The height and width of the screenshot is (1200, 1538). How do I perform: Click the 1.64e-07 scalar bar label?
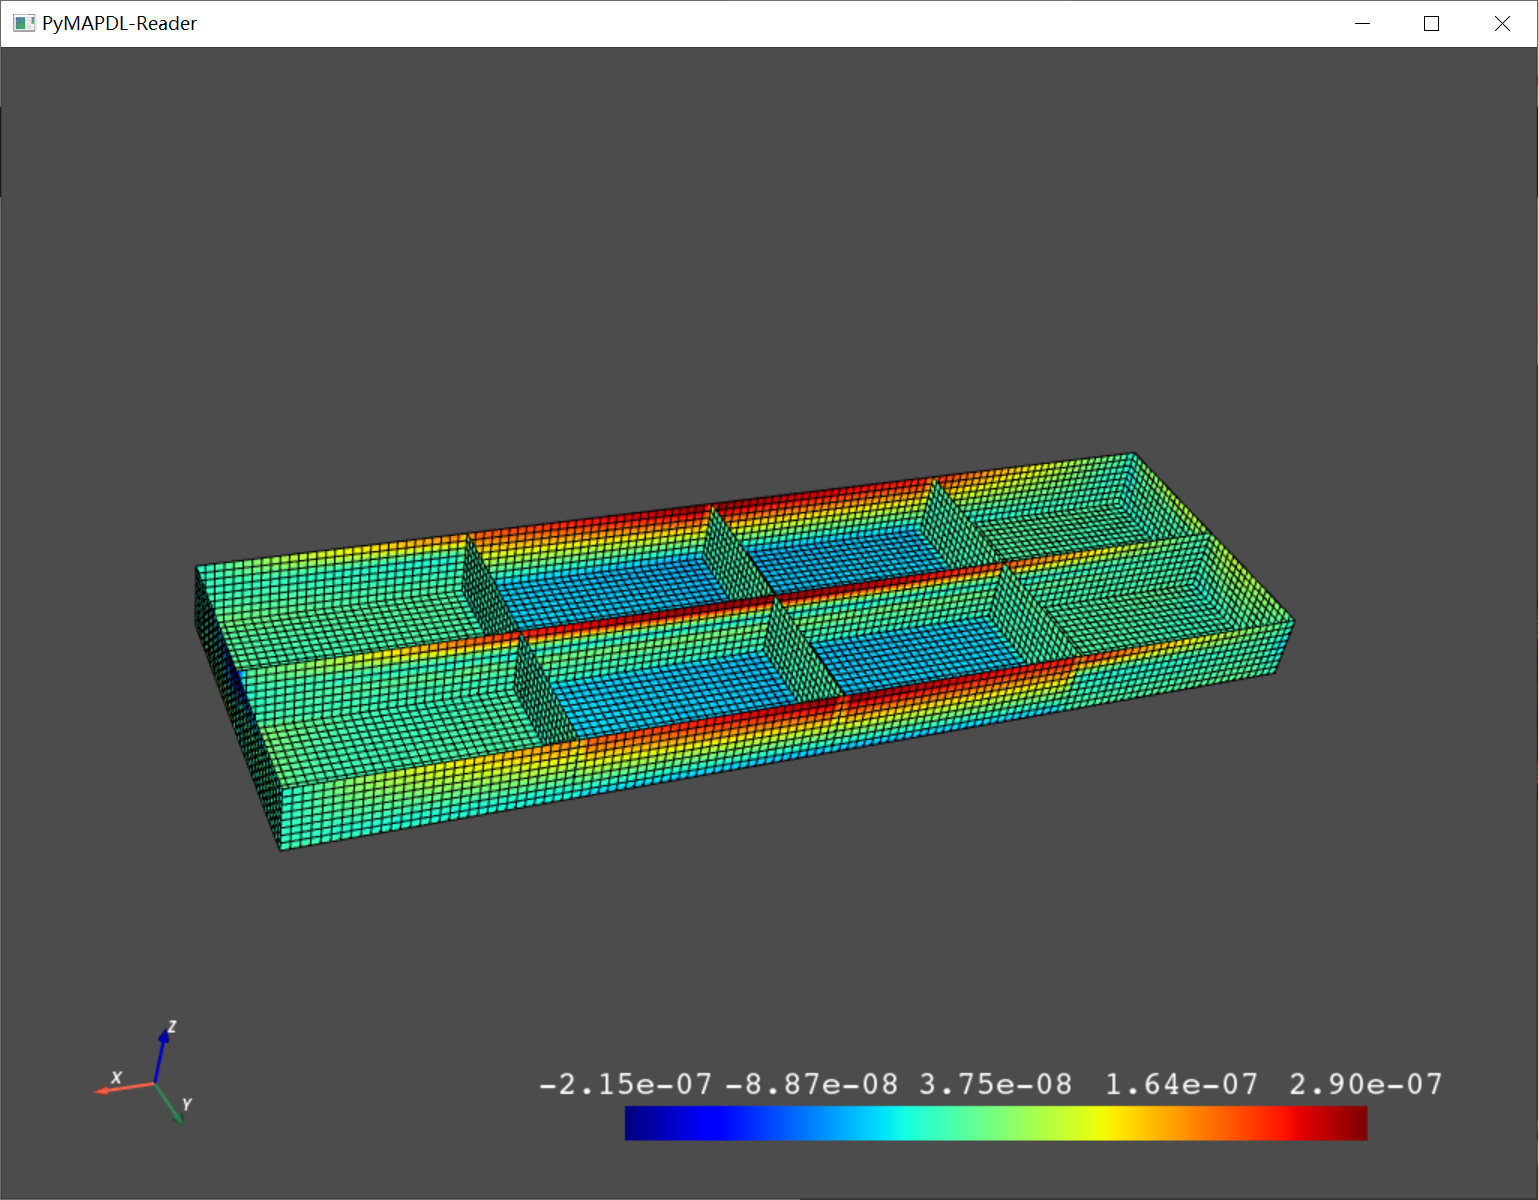(x=1181, y=1084)
